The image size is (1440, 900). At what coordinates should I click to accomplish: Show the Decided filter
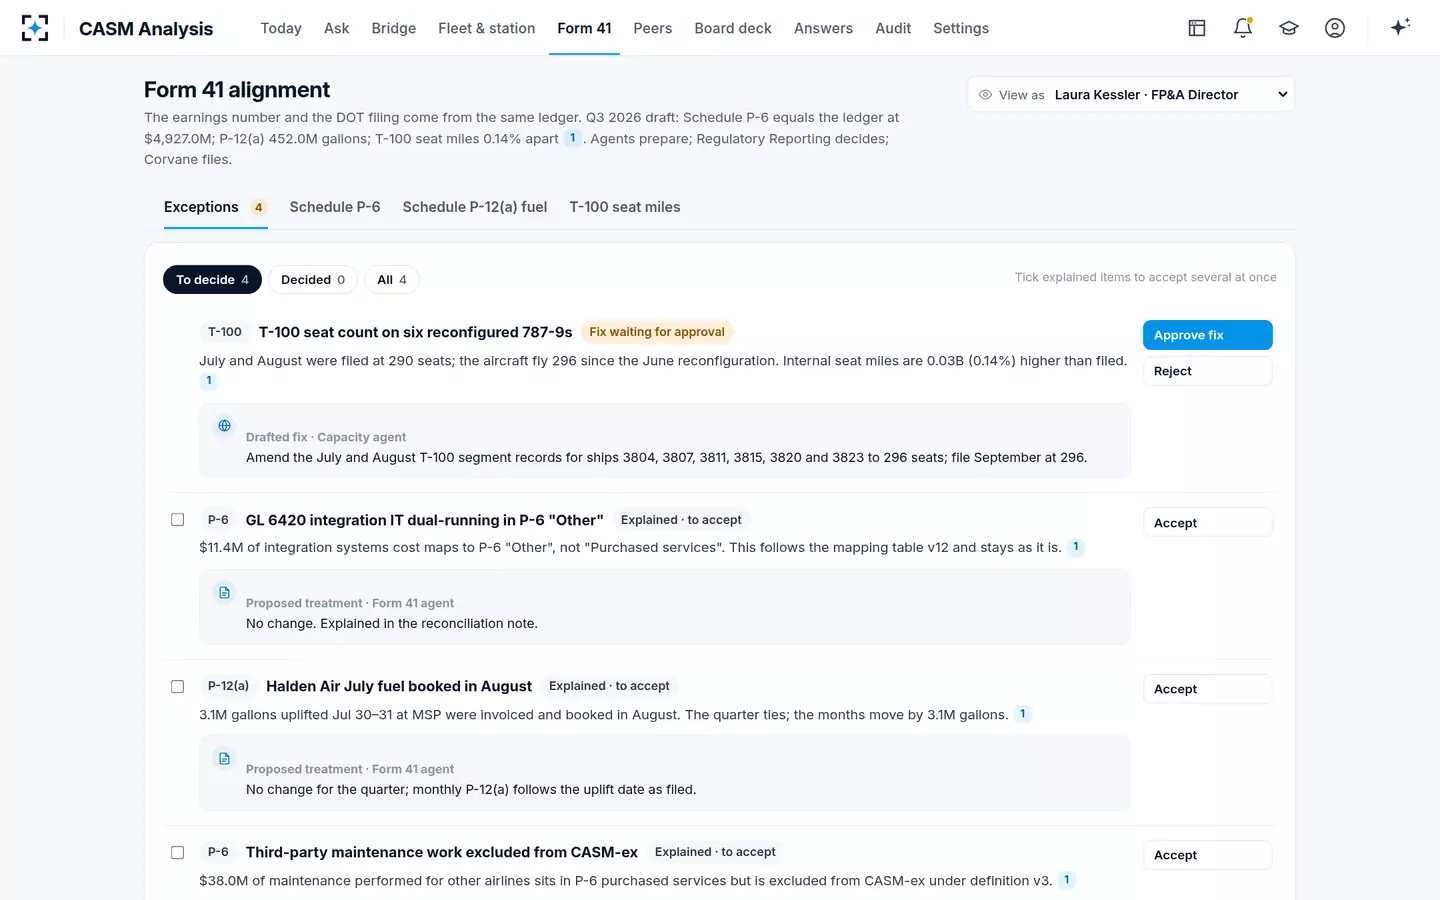pos(313,280)
